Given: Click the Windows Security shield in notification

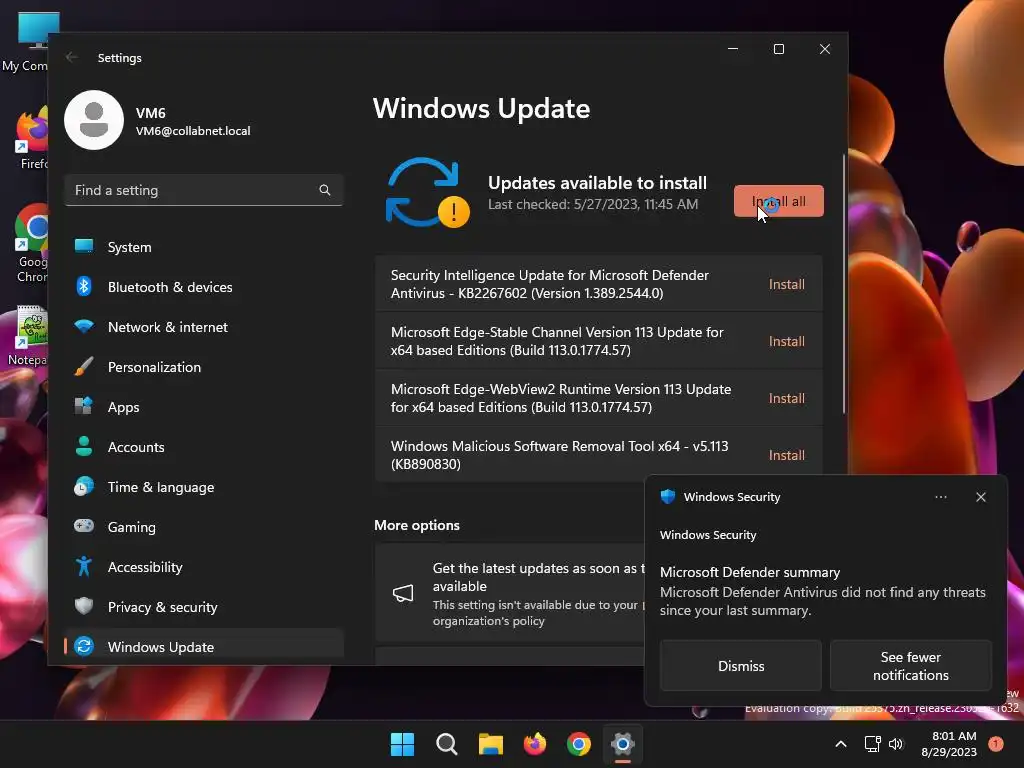Looking at the screenshot, I should 667,496.
